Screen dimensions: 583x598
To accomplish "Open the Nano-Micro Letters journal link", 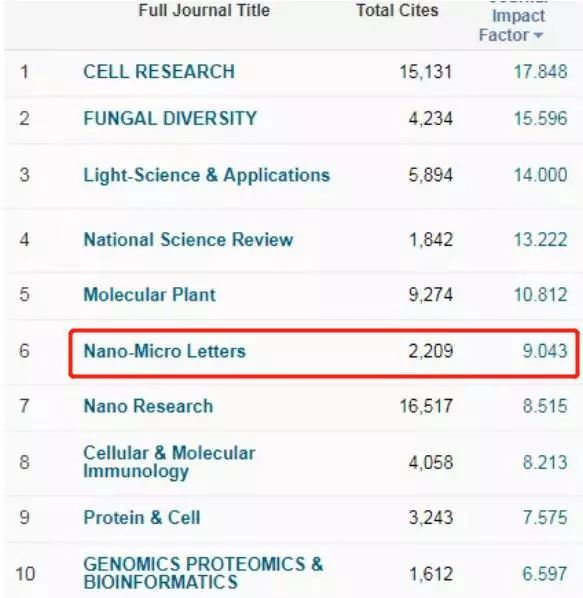I will [164, 351].
